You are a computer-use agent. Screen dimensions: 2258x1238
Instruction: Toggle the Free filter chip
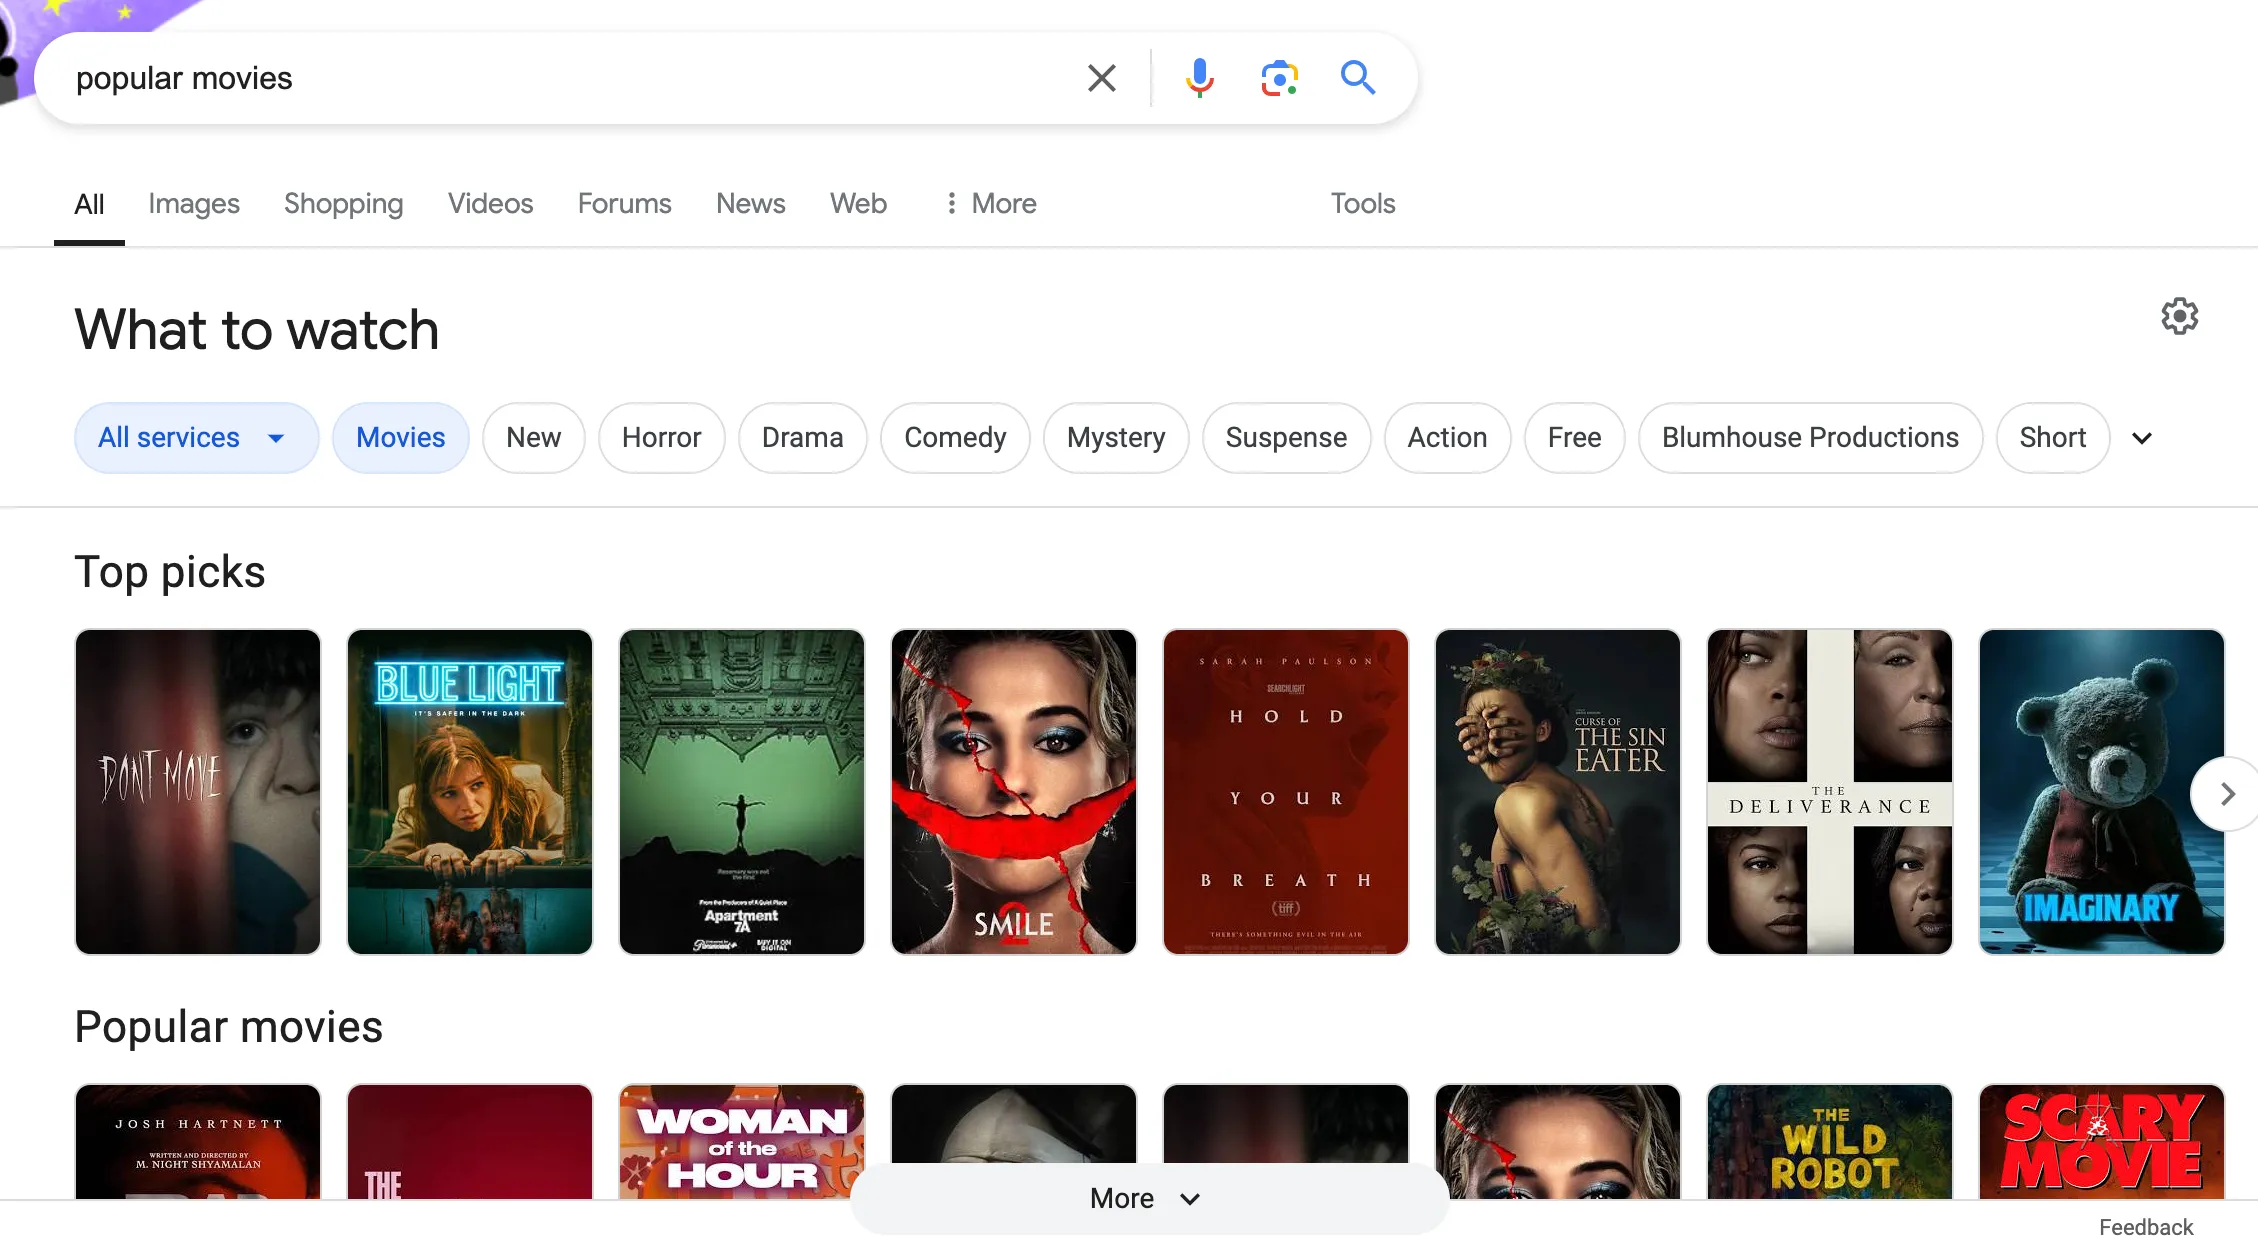[1575, 438]
